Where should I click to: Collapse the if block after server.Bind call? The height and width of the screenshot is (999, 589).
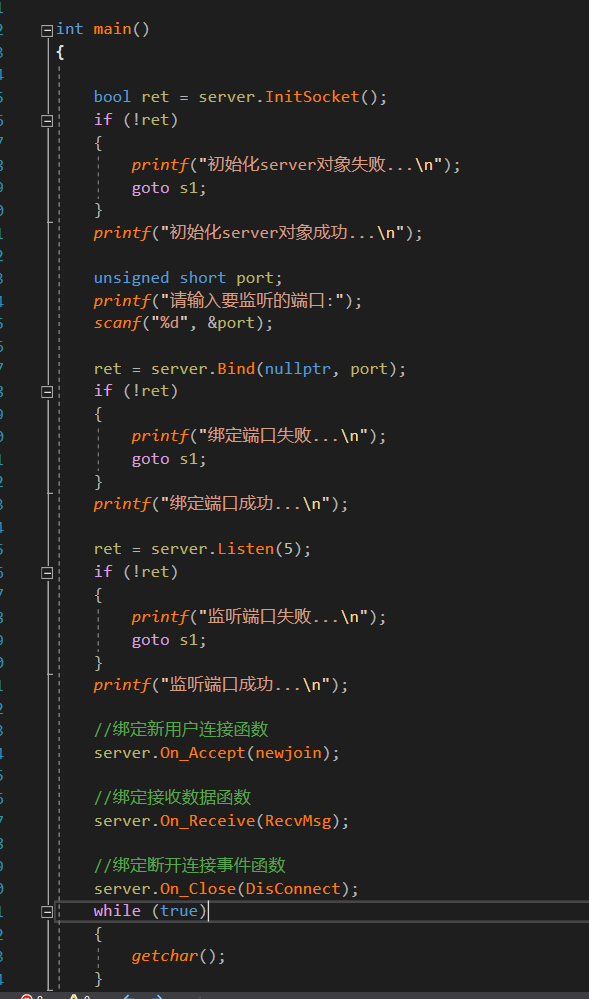[47, 391]
